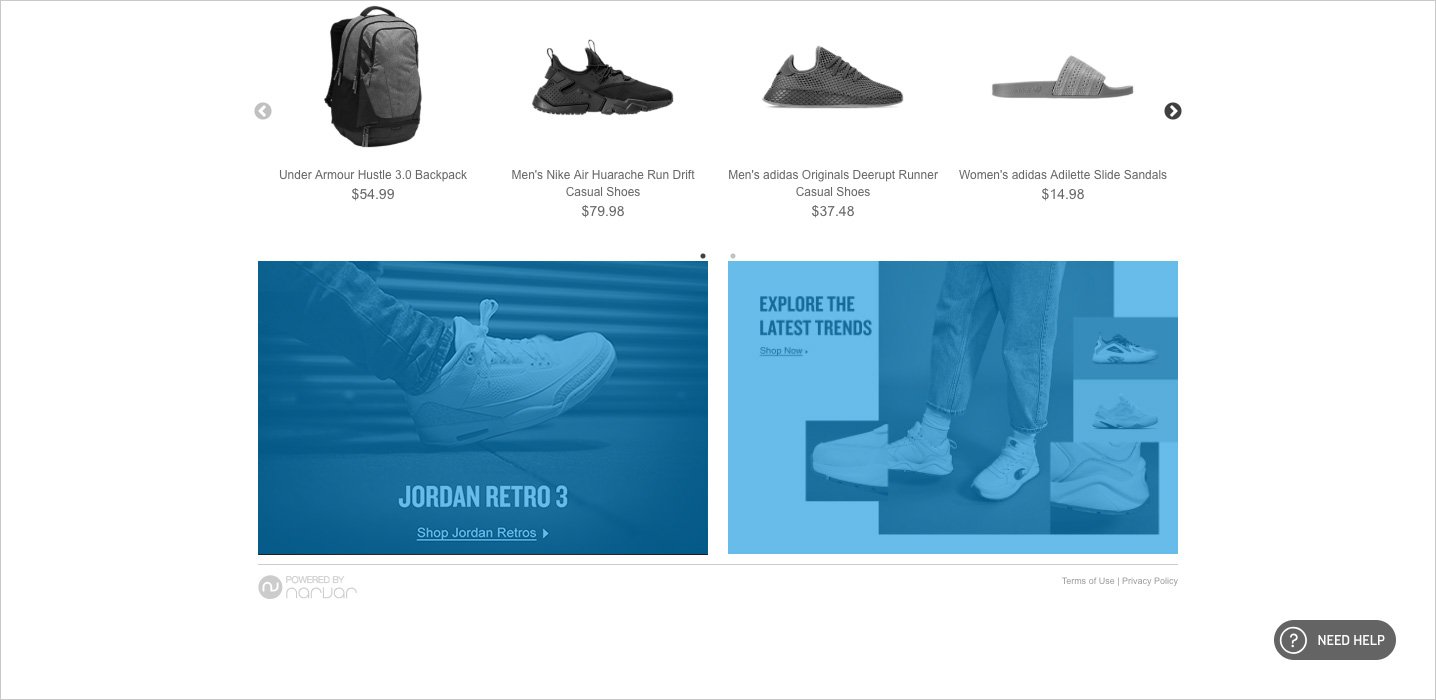Open Shop Jordan Retros link

477,533
